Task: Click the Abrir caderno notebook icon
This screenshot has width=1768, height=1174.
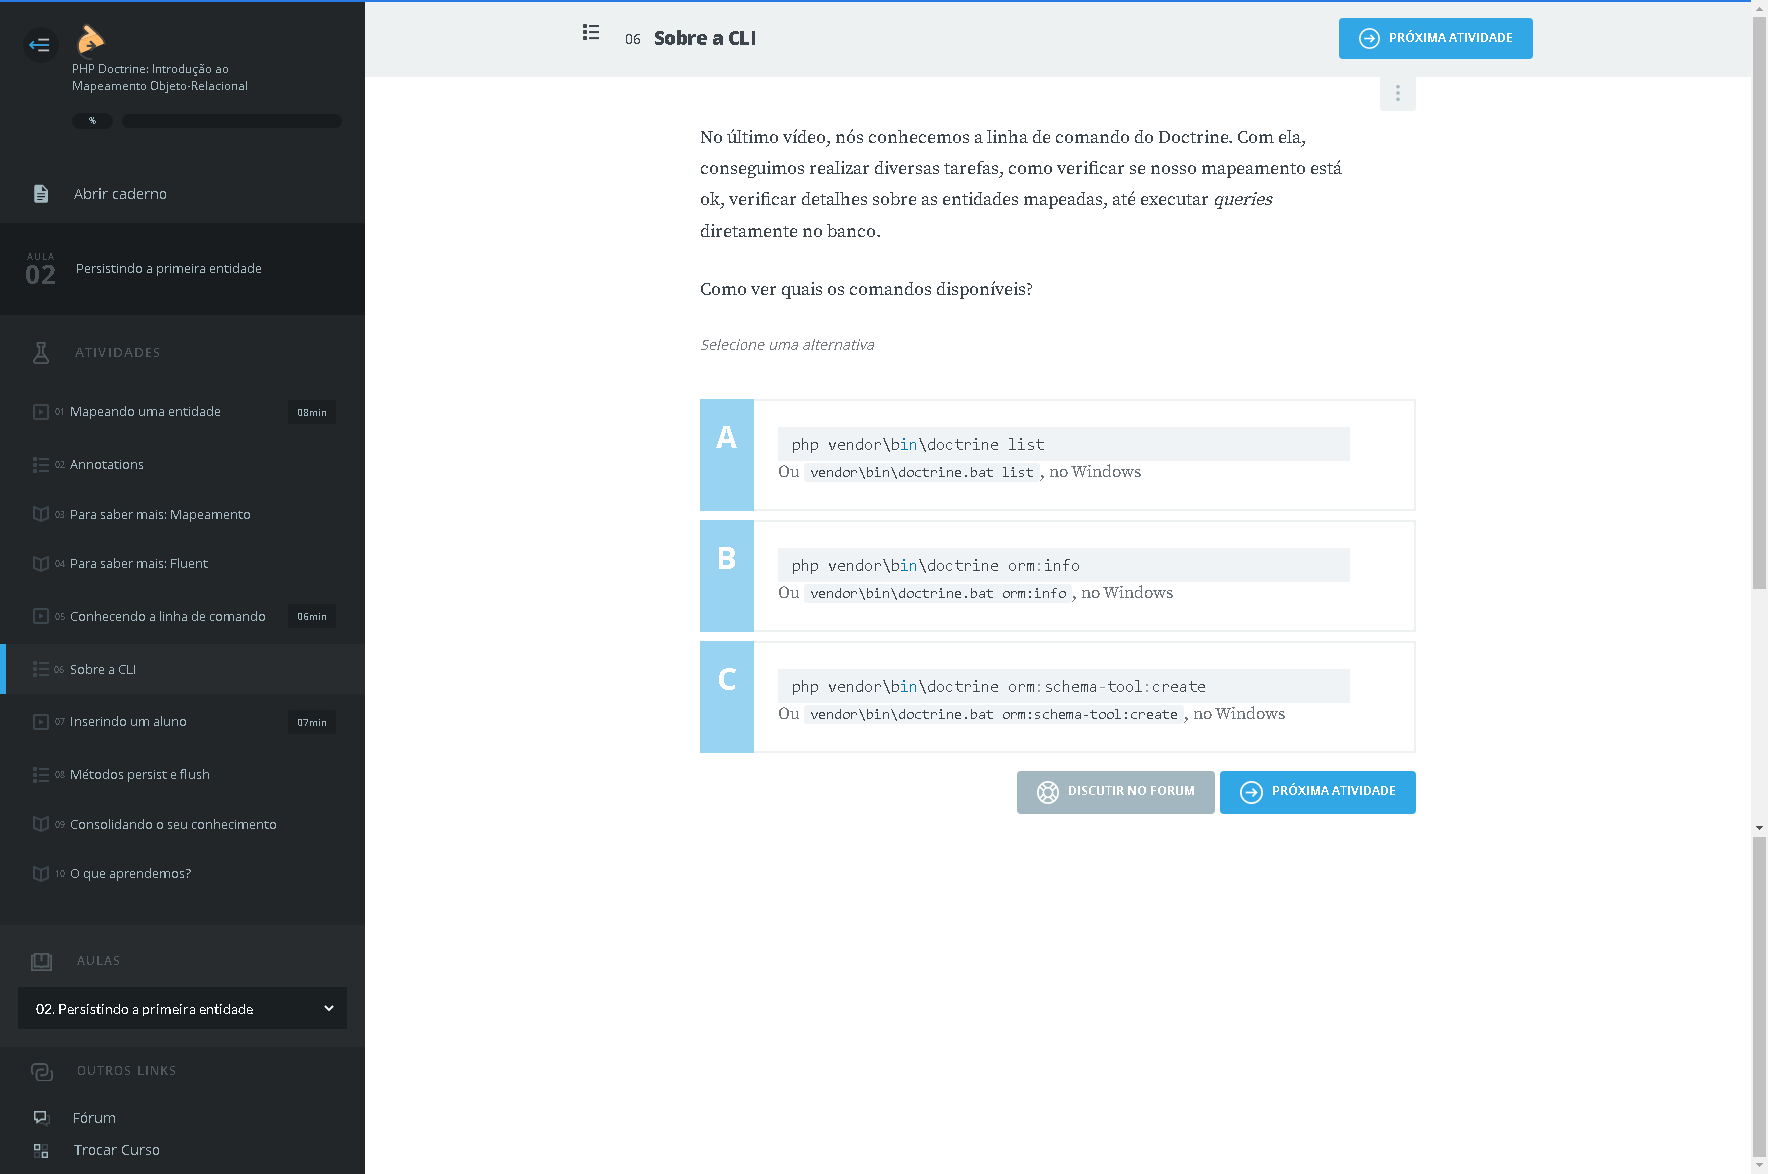Action: (x=41, y=194)
